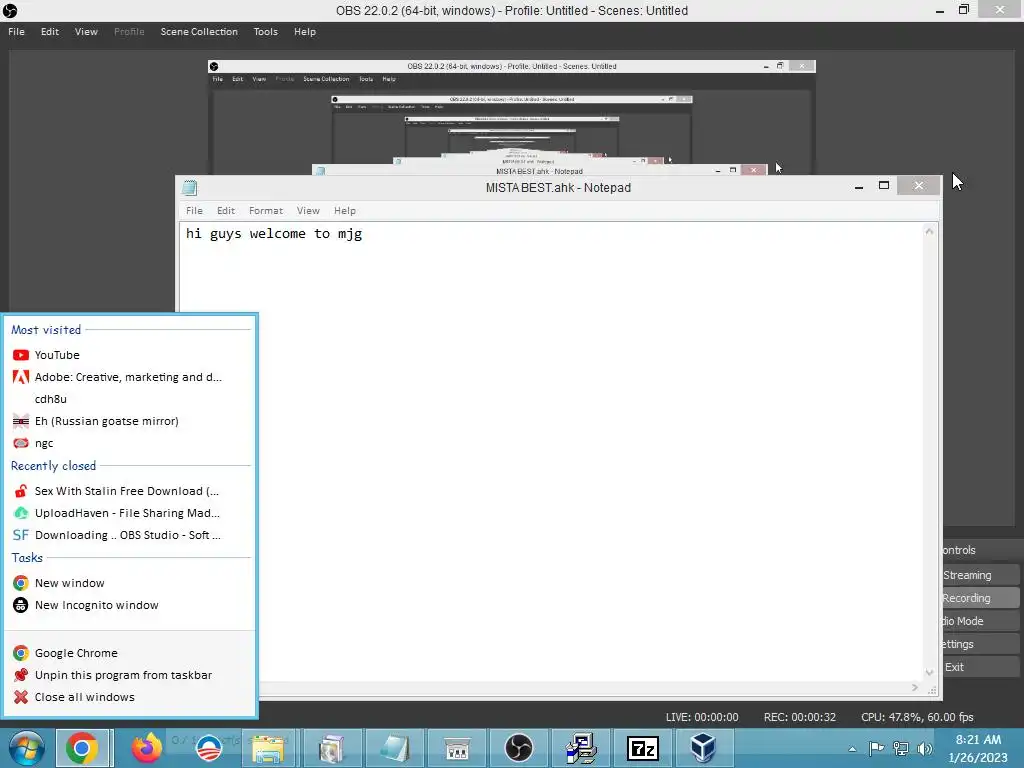This screenshot has height=768, width=1024.
Task: Open the OBS File menu
Action: coord(16,31)
